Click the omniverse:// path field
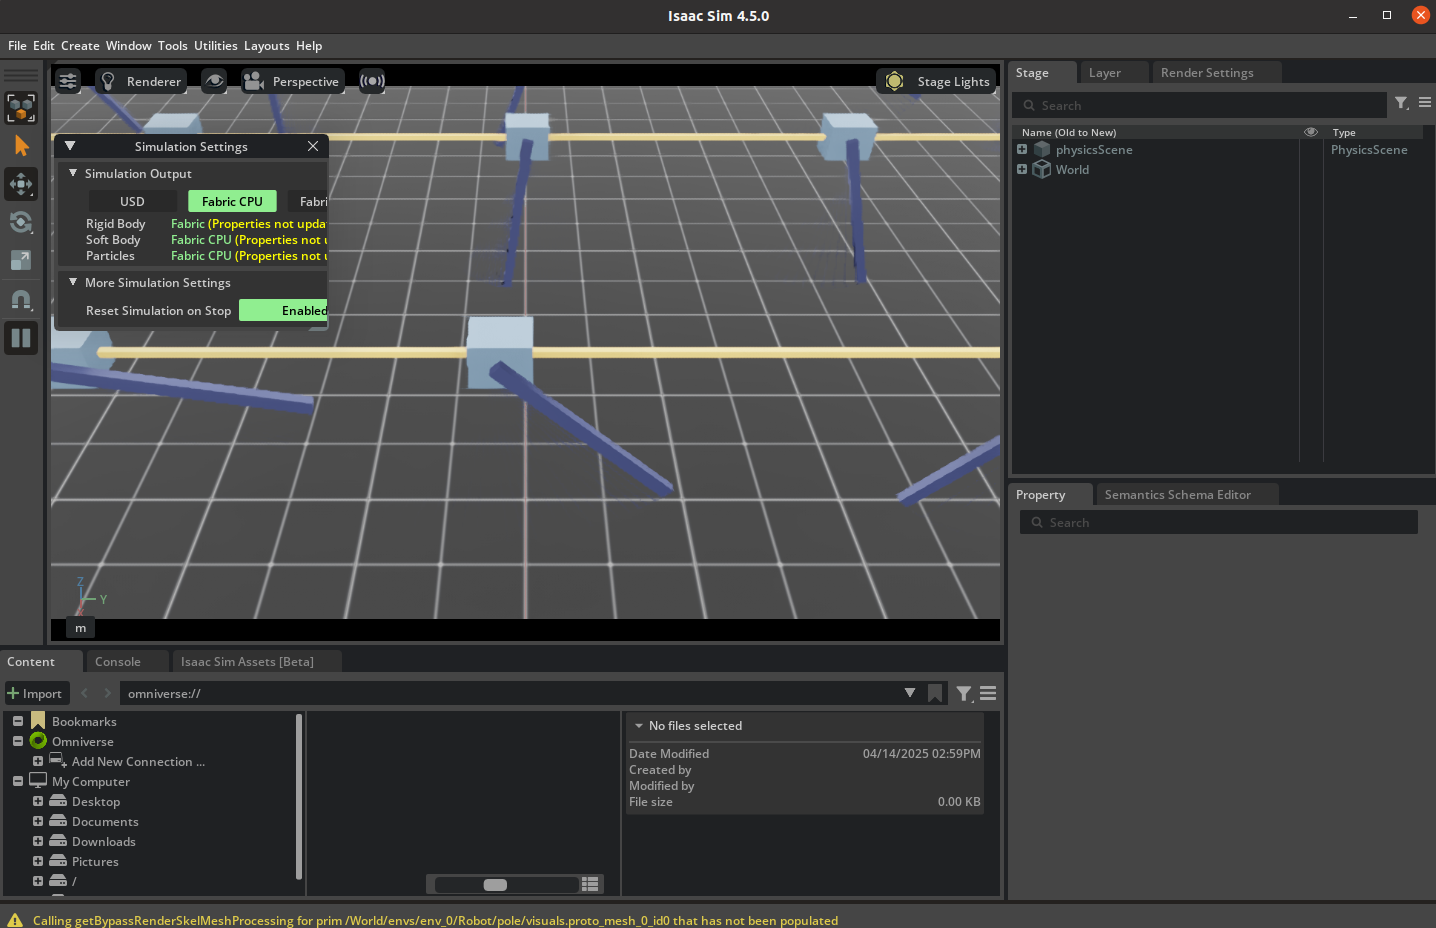The width and height of the screenshot is (1436, 928). coord(510,694)
